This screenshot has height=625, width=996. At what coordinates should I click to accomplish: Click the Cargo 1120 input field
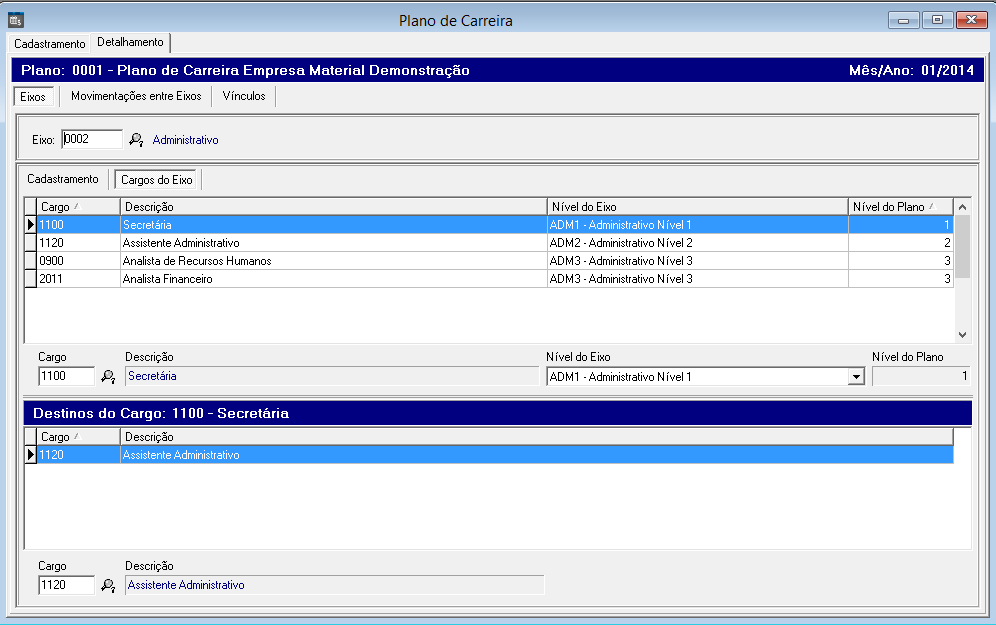(66, 585)
